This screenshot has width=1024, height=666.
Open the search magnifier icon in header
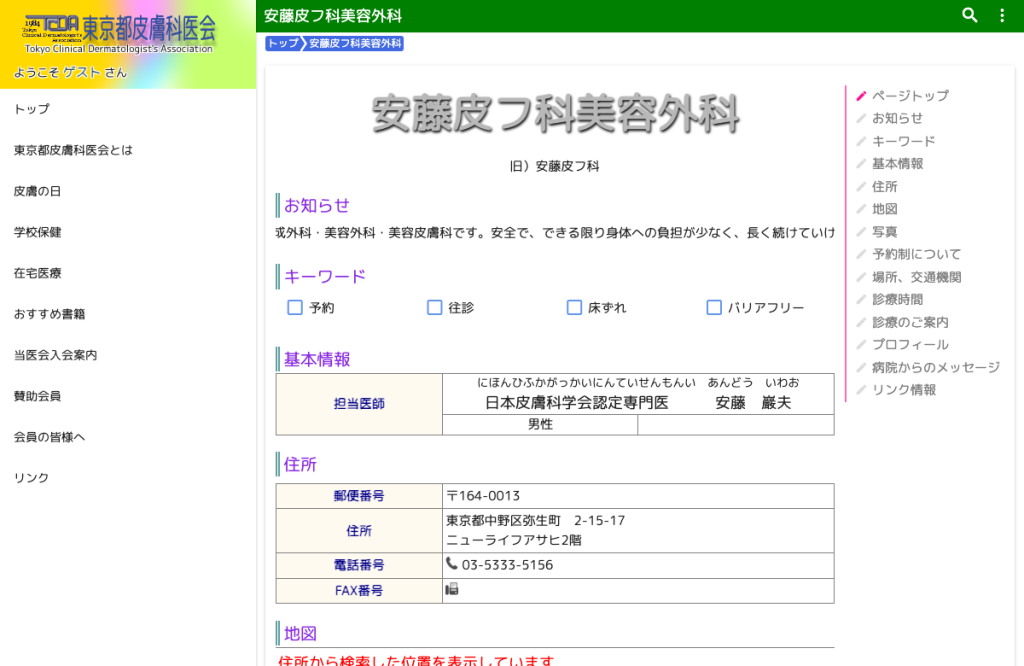(970, 15)
